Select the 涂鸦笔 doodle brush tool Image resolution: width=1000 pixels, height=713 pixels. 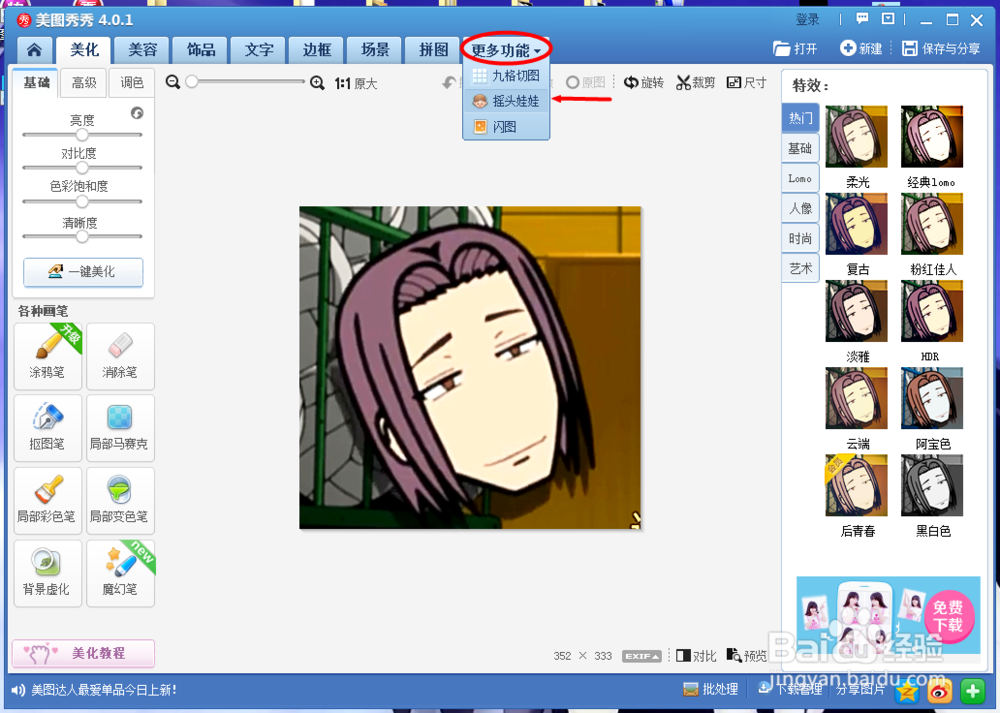click(x=48, y=356)
